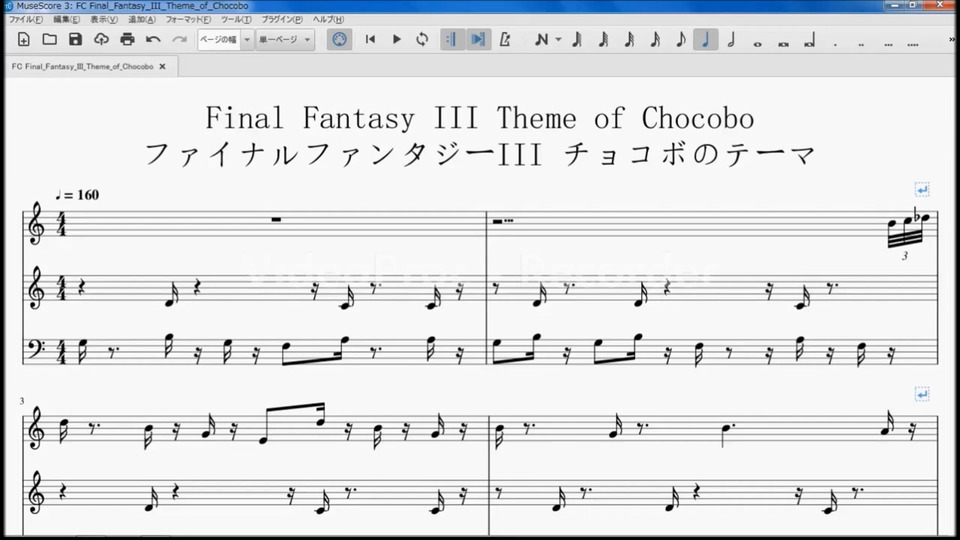Toggle pan score during playback

478,40
